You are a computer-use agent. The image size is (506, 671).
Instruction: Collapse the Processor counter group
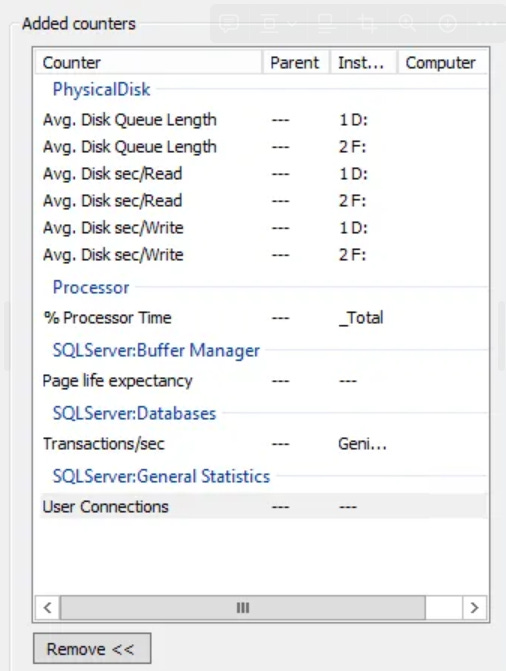tap(91, 287)
